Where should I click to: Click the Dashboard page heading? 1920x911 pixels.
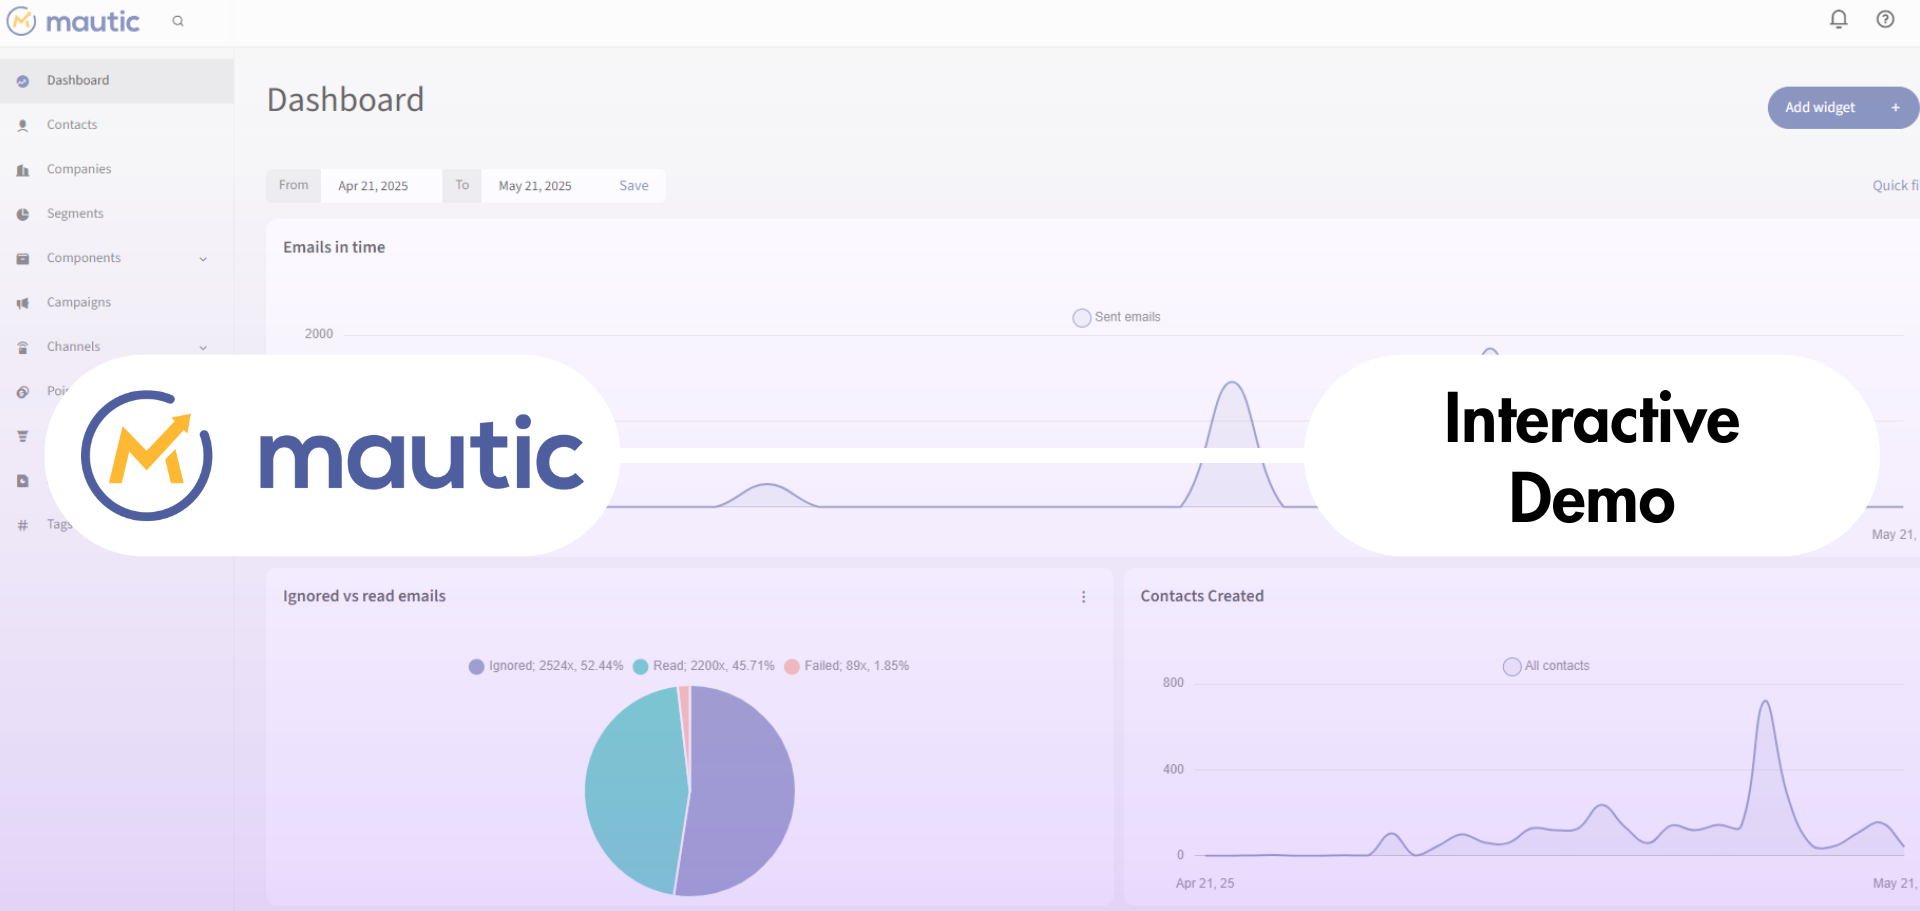coord(346,100)
